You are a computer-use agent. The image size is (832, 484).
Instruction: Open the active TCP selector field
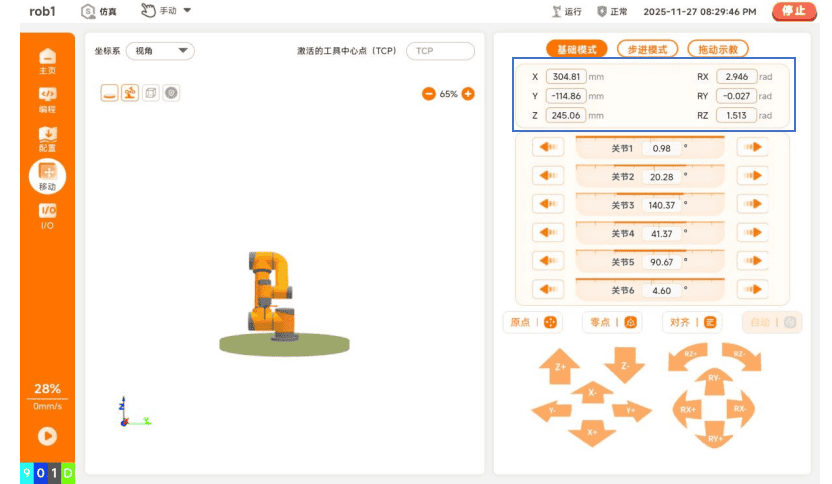click(x=440, y=51)
